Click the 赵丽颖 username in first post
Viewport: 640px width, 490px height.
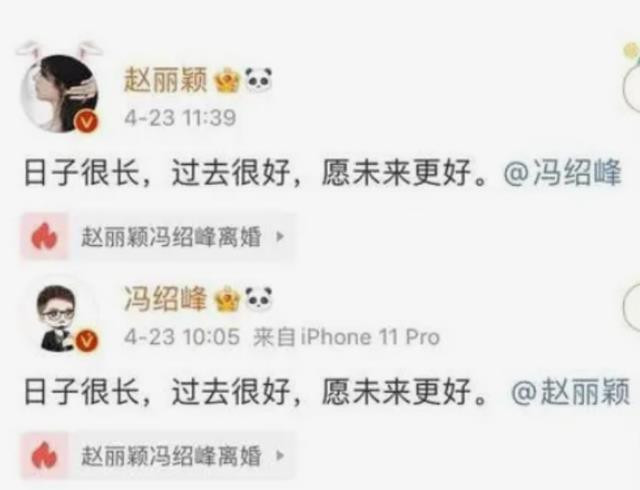pyautogui.click(x=165, y=80)
